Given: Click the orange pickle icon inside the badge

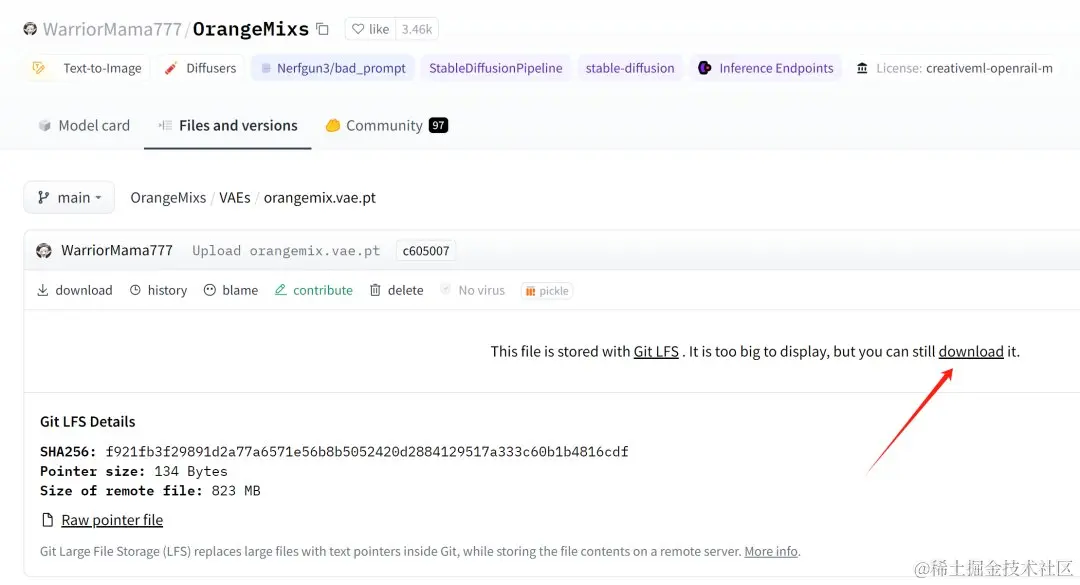Looking at the screenshot, I should click(x=530, y=291).
